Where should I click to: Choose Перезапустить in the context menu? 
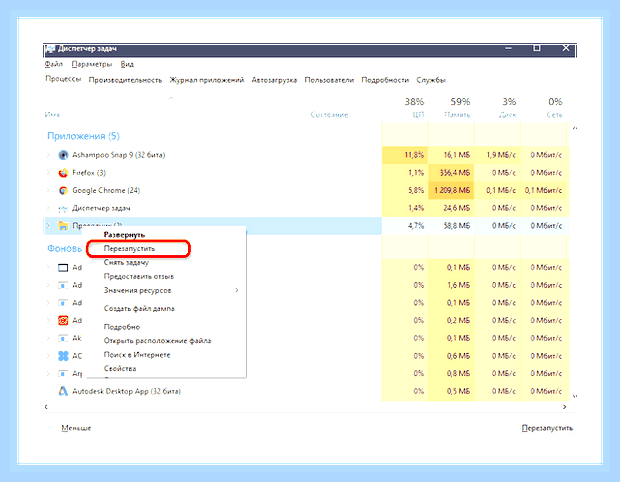click(x=129, y=249)
